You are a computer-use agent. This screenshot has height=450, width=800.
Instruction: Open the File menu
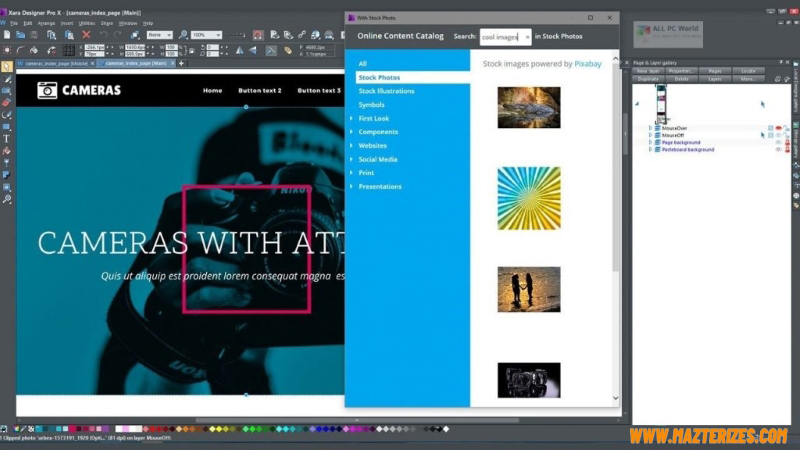tap(14, 23)
